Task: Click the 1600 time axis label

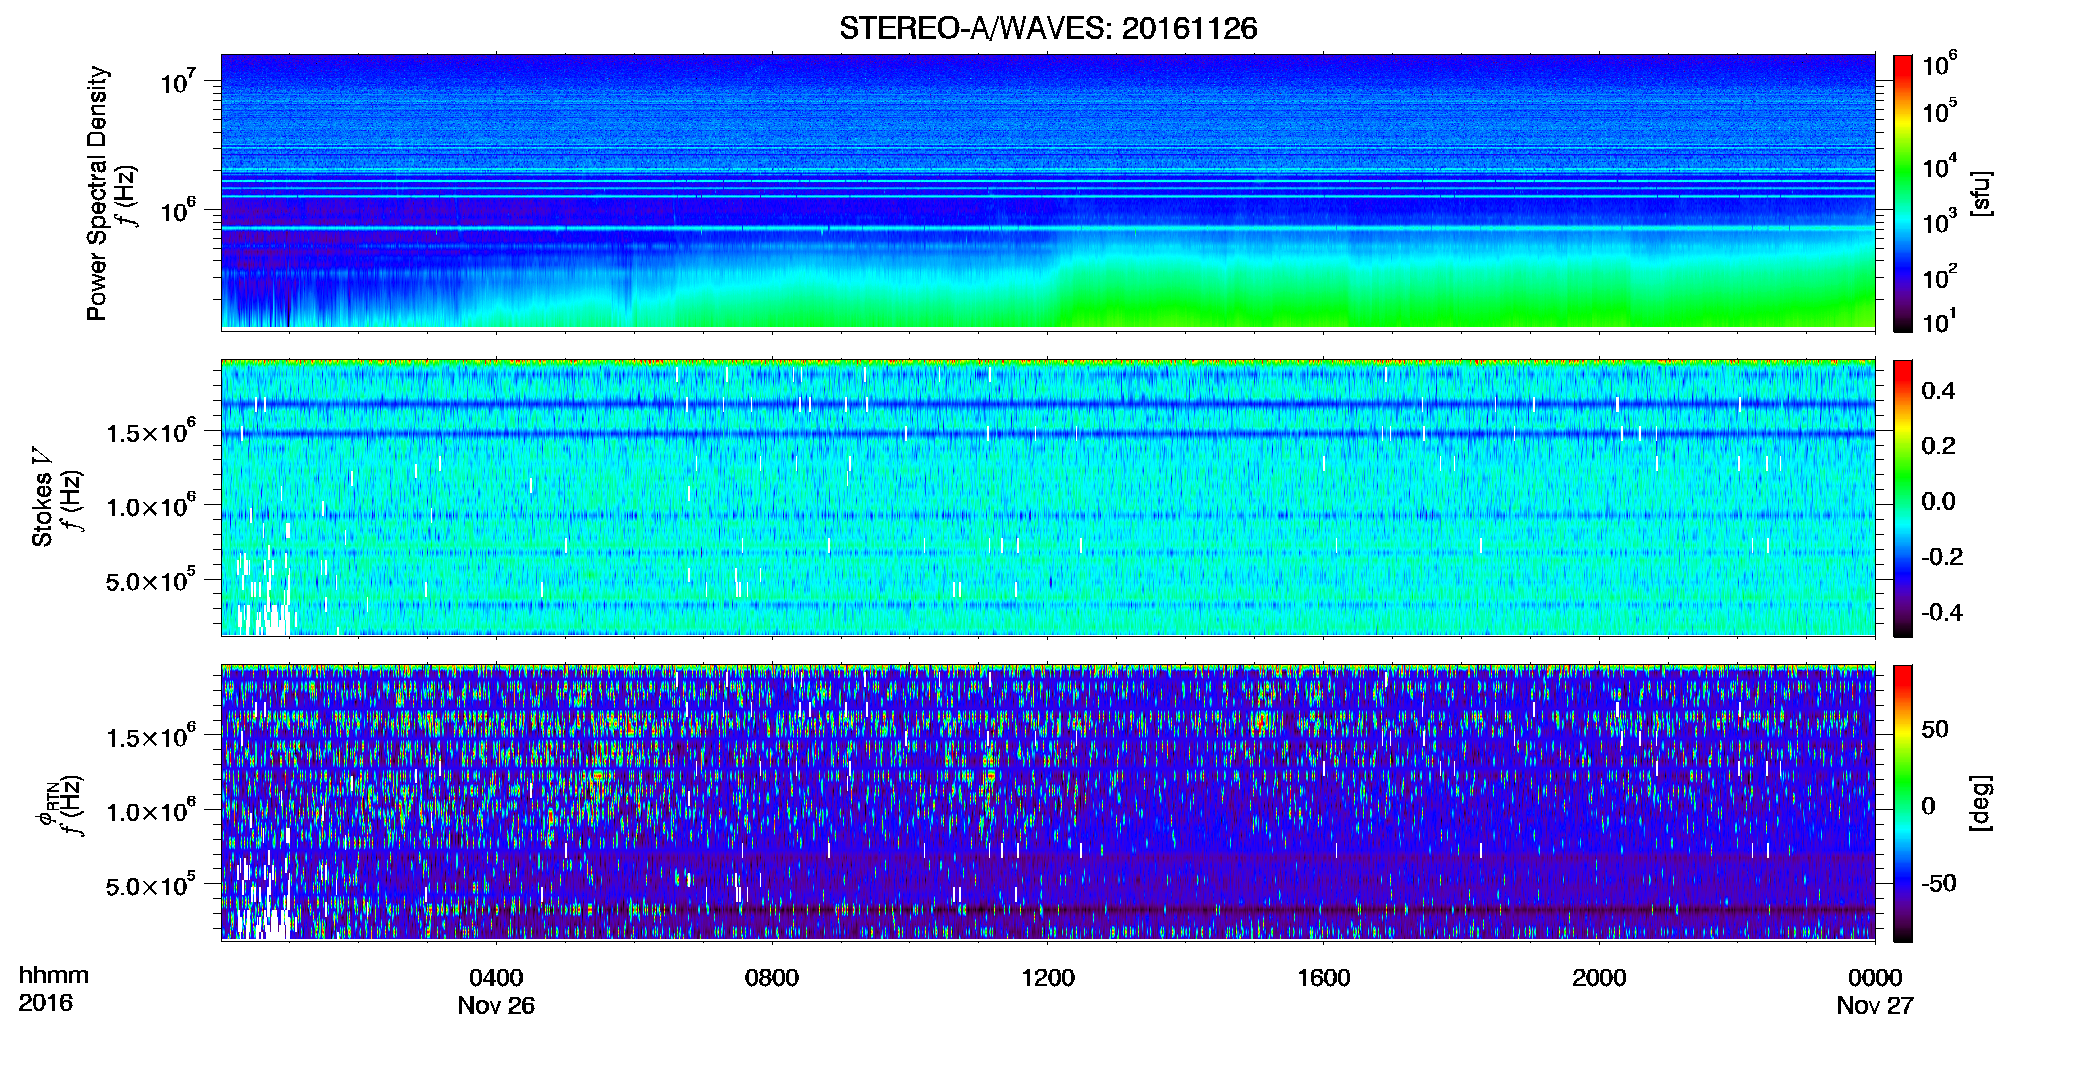Action: [1323, 978]
